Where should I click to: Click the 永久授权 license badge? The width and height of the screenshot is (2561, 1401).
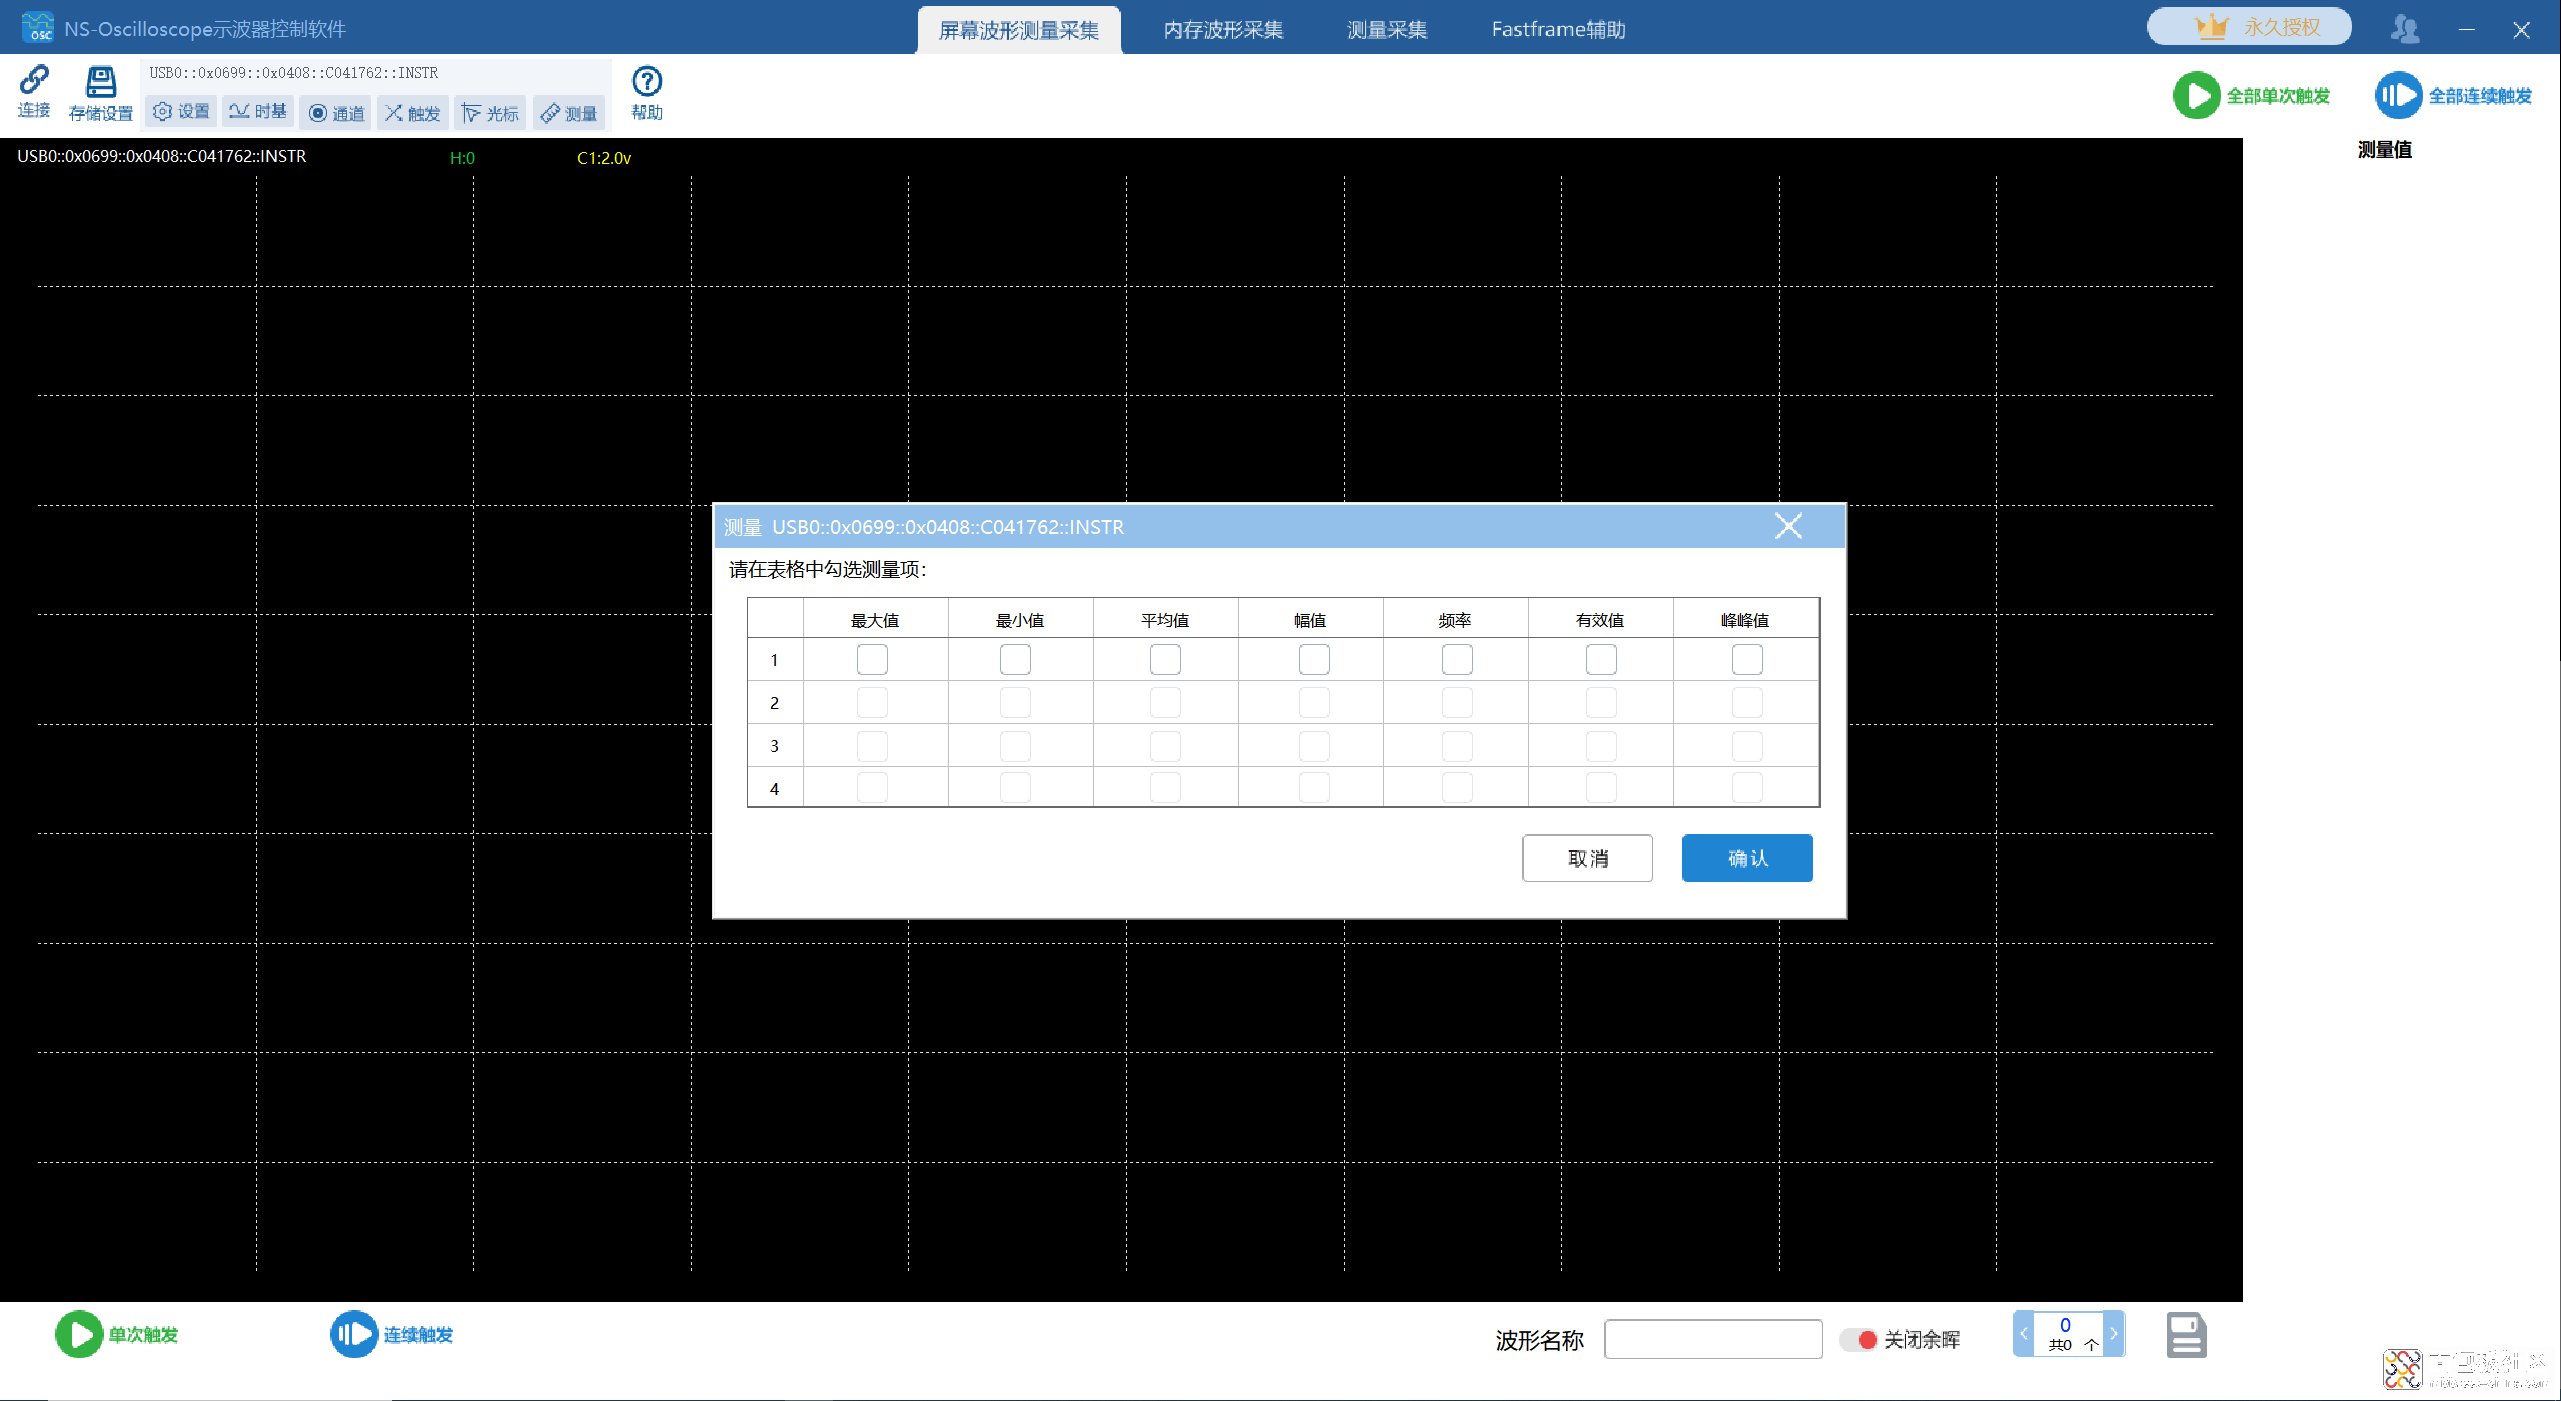2249,27
